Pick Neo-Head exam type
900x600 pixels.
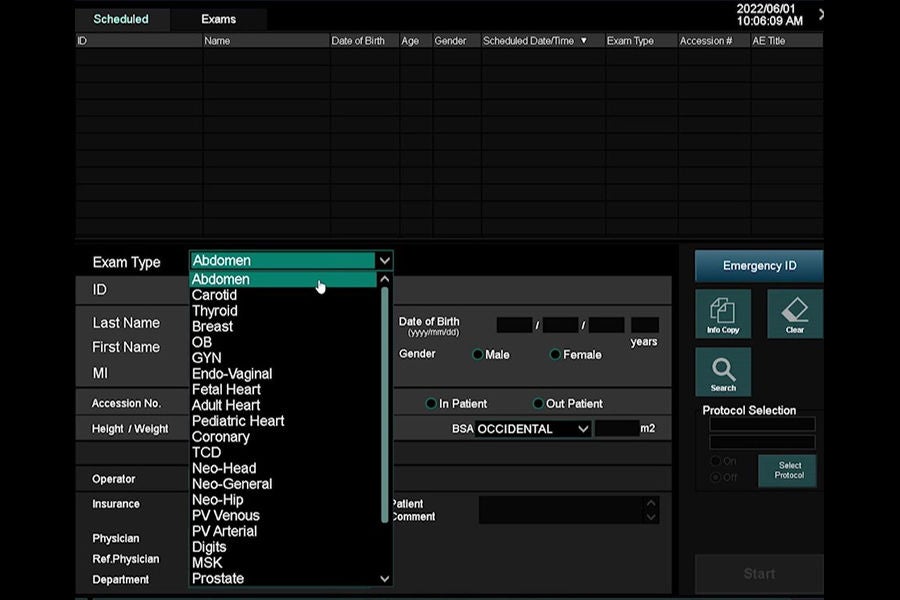coord(224,468)
